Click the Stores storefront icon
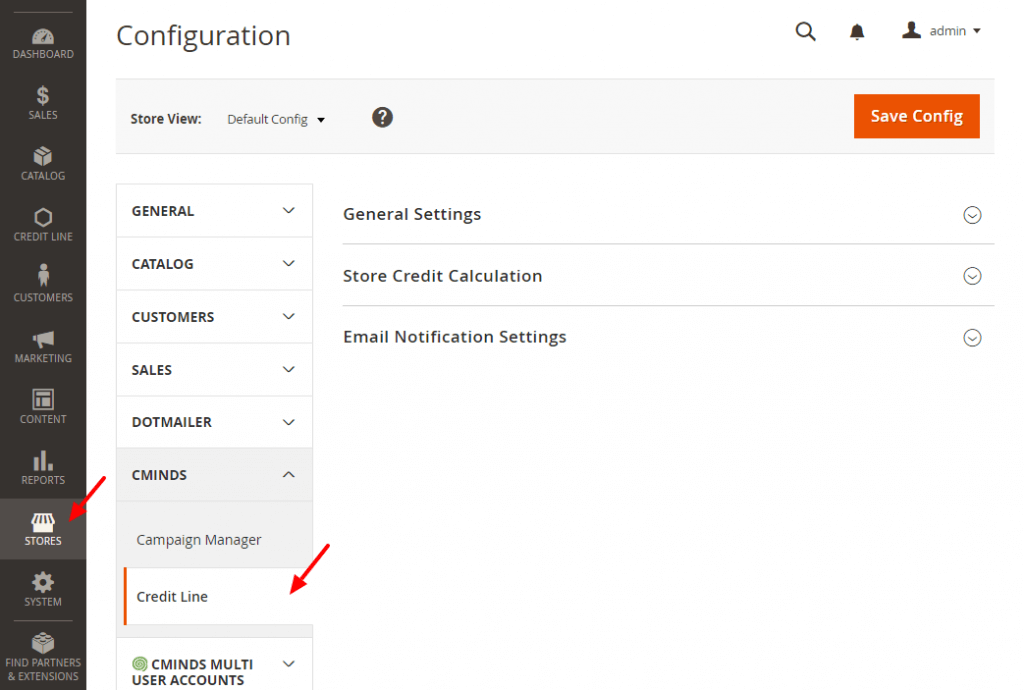 (x=43, y=523)
